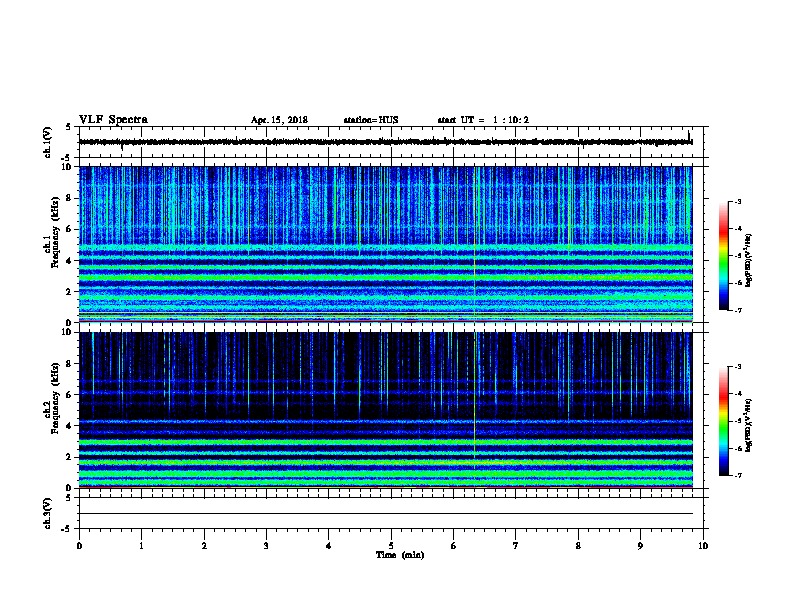792x612 pixels.
Task: Click the 8 kHz tick label of ch.1 spectrogram
Action: point(69,198)
